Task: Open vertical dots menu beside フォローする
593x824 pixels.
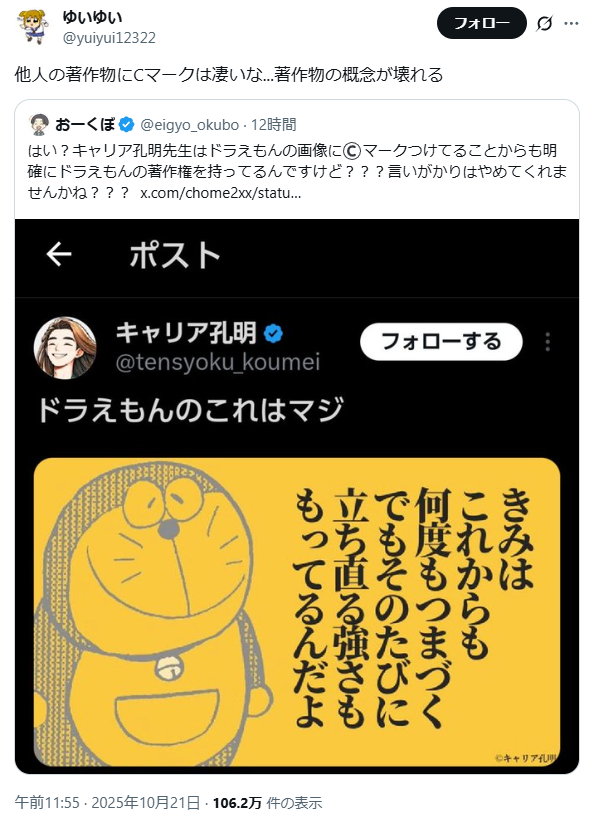Action: [x=548, y=342]
